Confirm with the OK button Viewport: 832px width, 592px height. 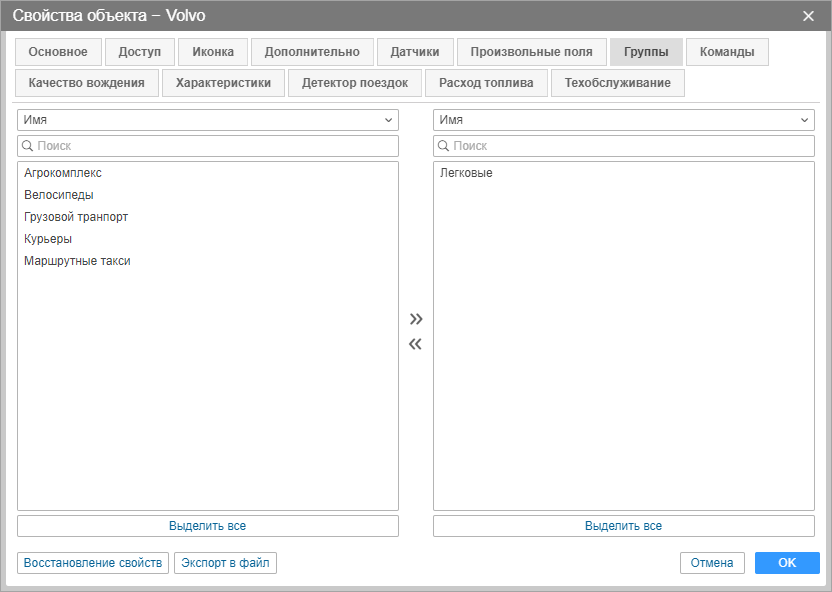787,563
